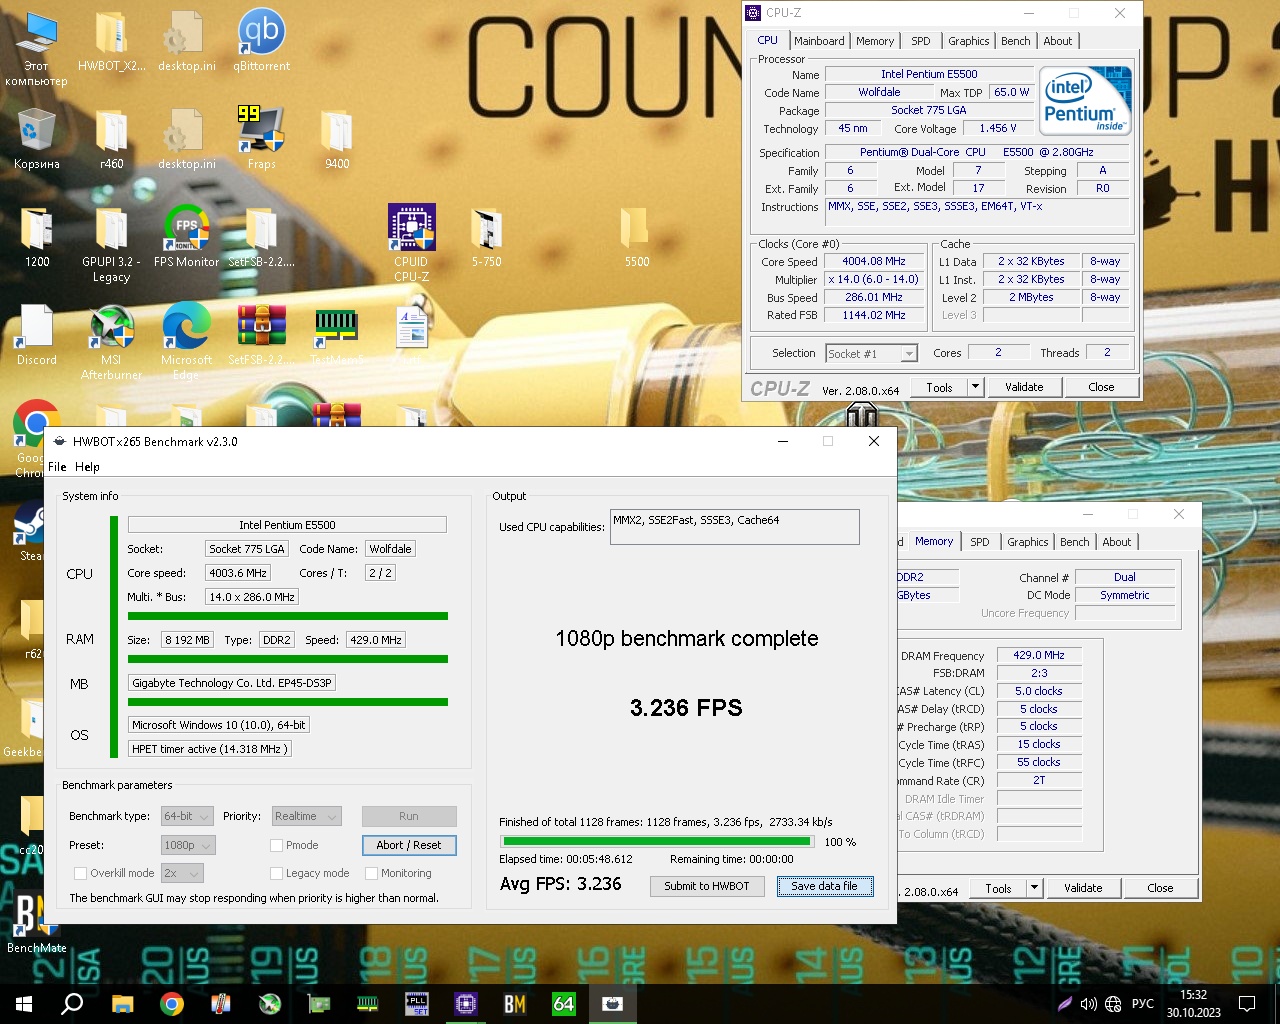The height and width of the screenshot is (1024, 1280).
Task: Click Submit to HWBOT button
Action: tap(707, 886)
